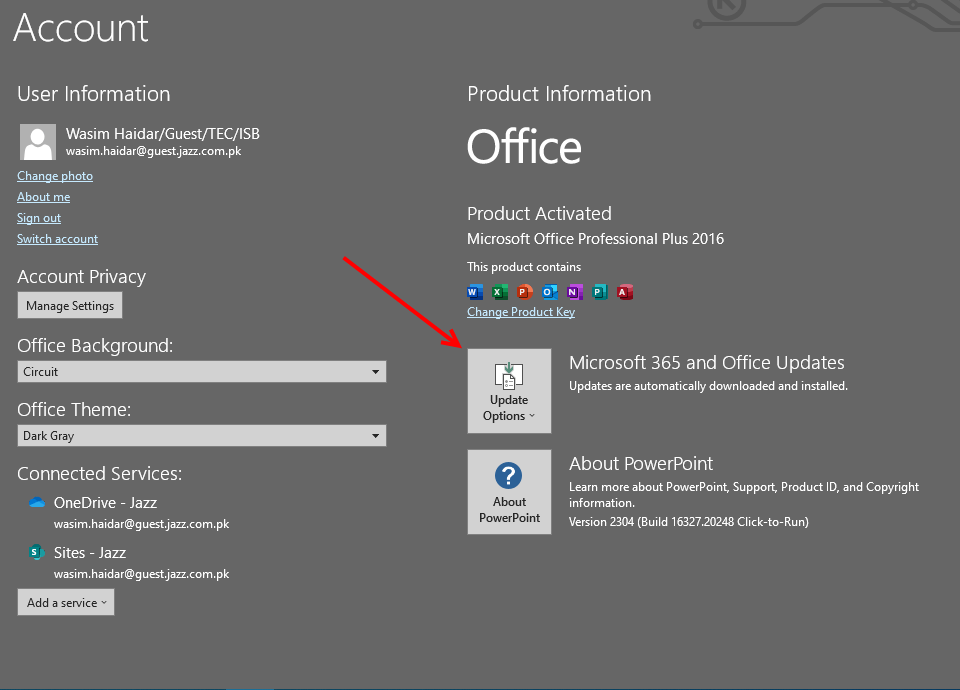Click the Sign out link
The width and height of the screenshot is (960, 690).
(39, 218)
